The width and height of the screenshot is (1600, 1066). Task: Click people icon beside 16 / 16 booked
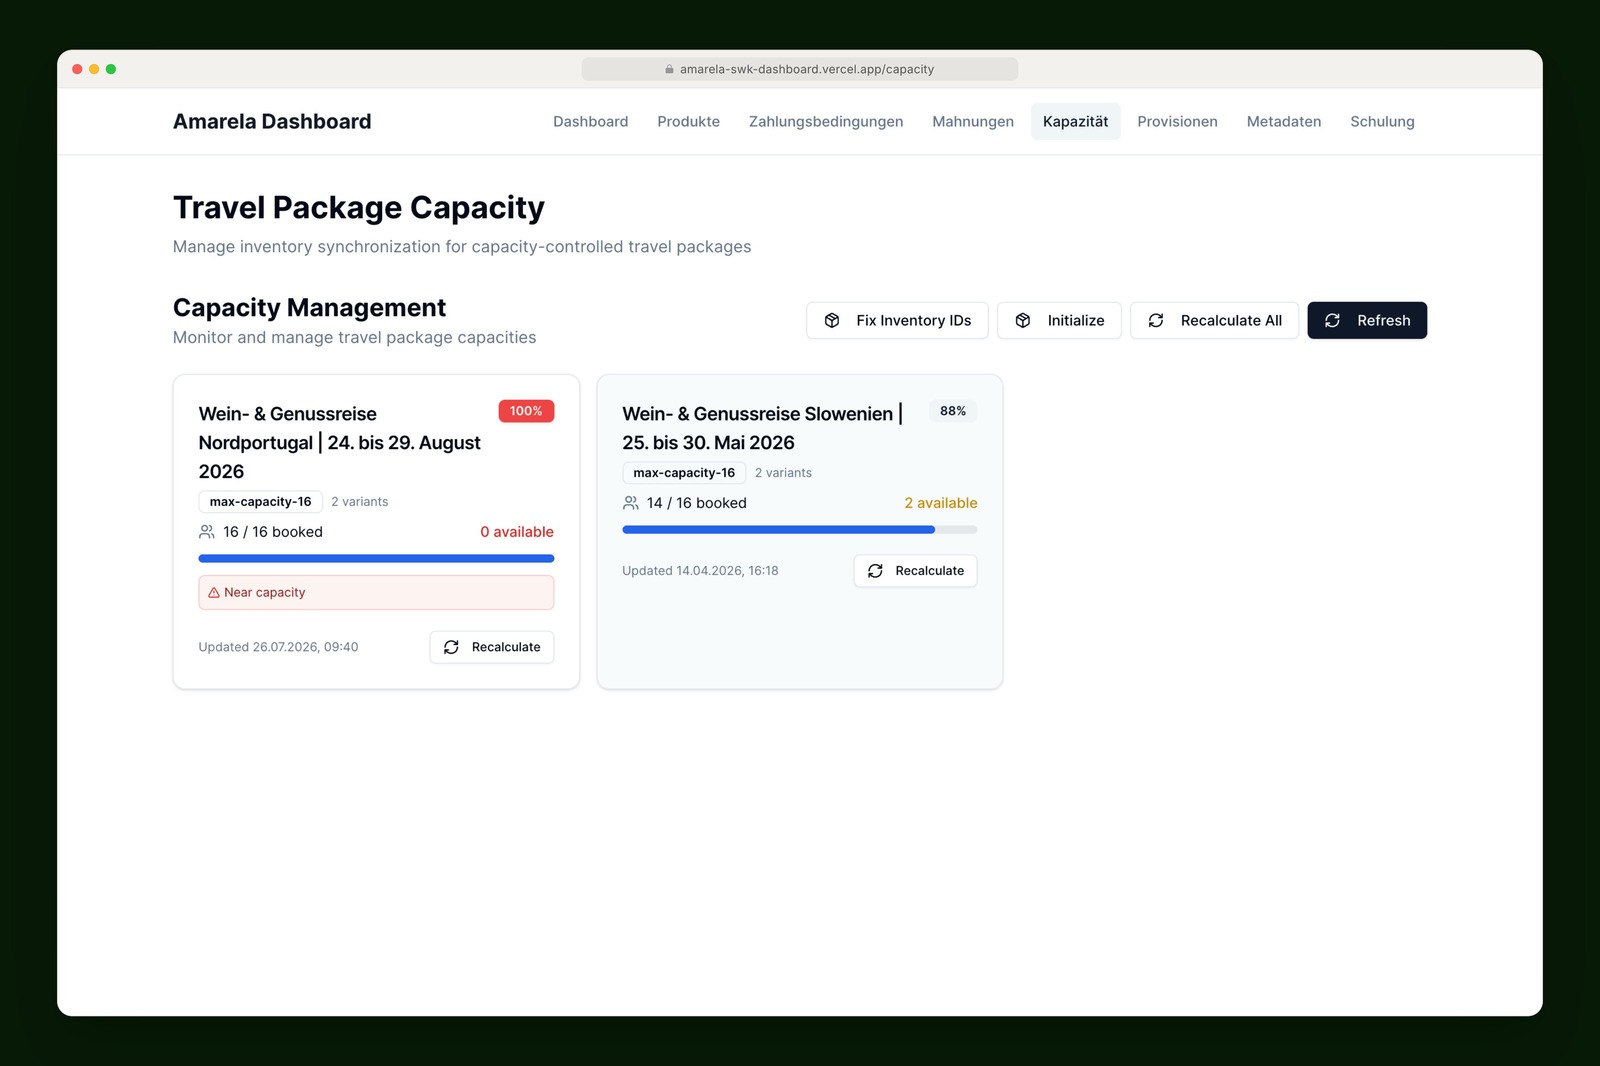click(x=207, y=531)
